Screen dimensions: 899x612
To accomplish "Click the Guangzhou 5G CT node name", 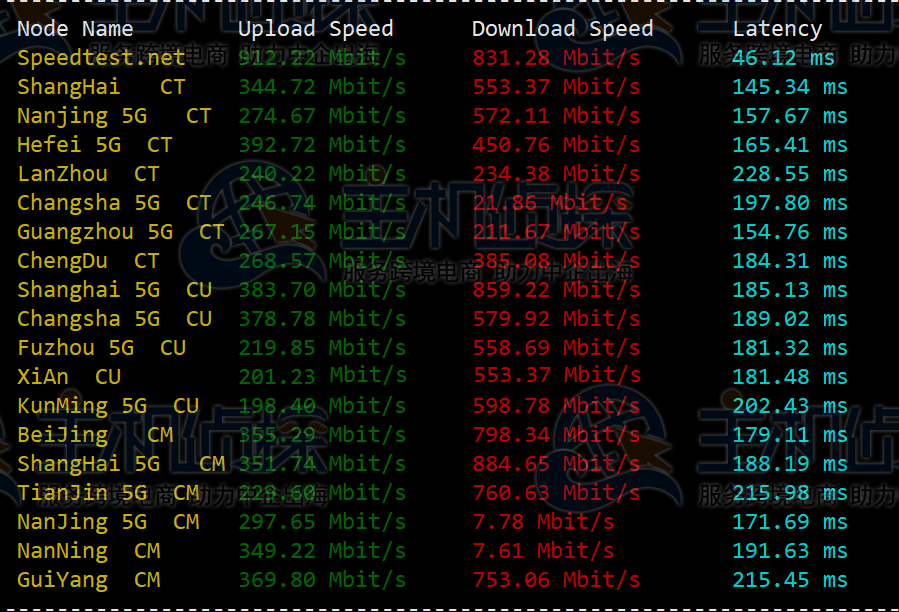I will 121,232.
